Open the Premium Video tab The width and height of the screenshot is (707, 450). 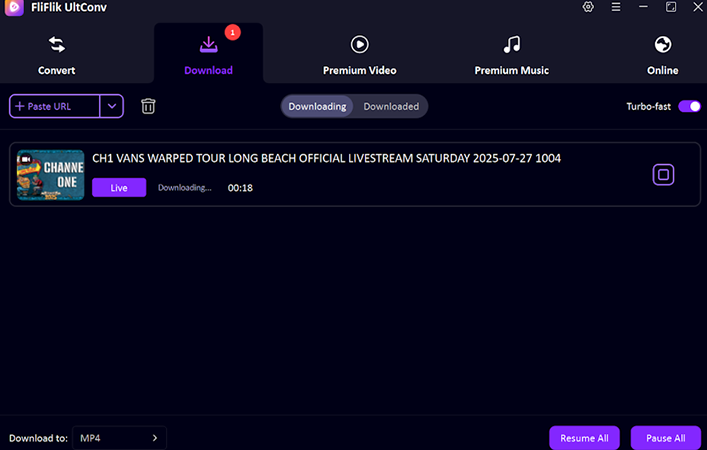(360, 56)
